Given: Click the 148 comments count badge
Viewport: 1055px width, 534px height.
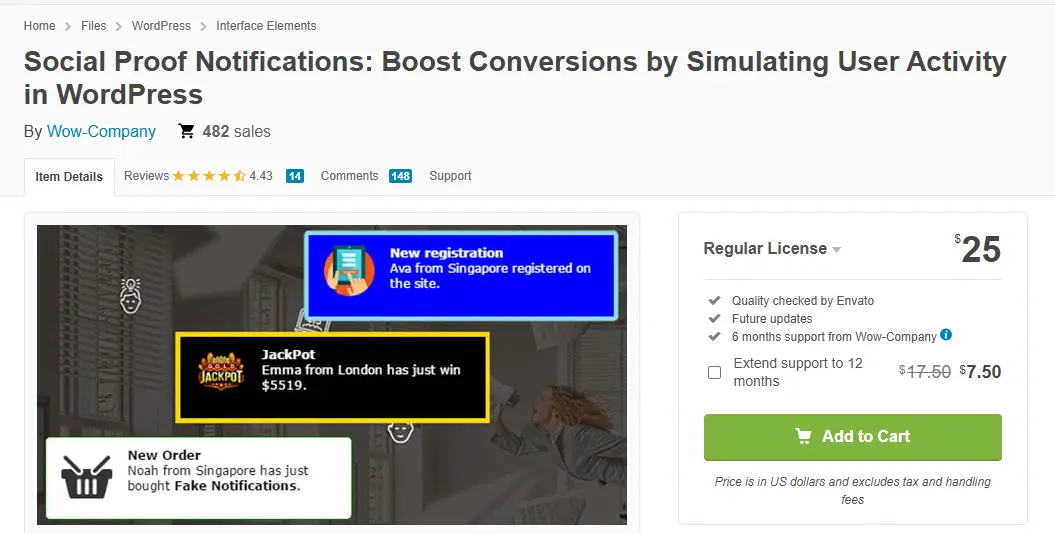Looking at the screenshot, I should [x=400, y=176].
